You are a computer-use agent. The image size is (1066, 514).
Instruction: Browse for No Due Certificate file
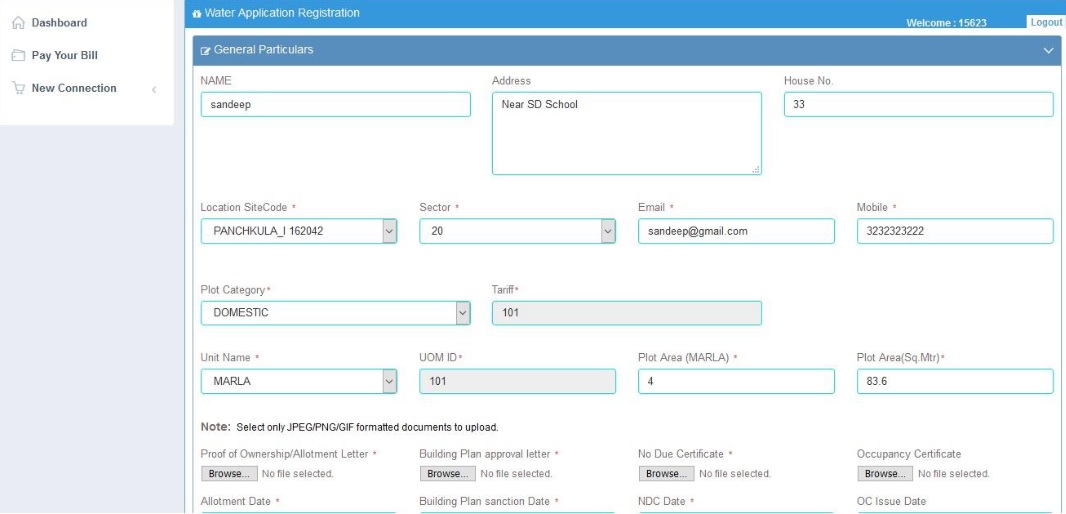[667, 473]
